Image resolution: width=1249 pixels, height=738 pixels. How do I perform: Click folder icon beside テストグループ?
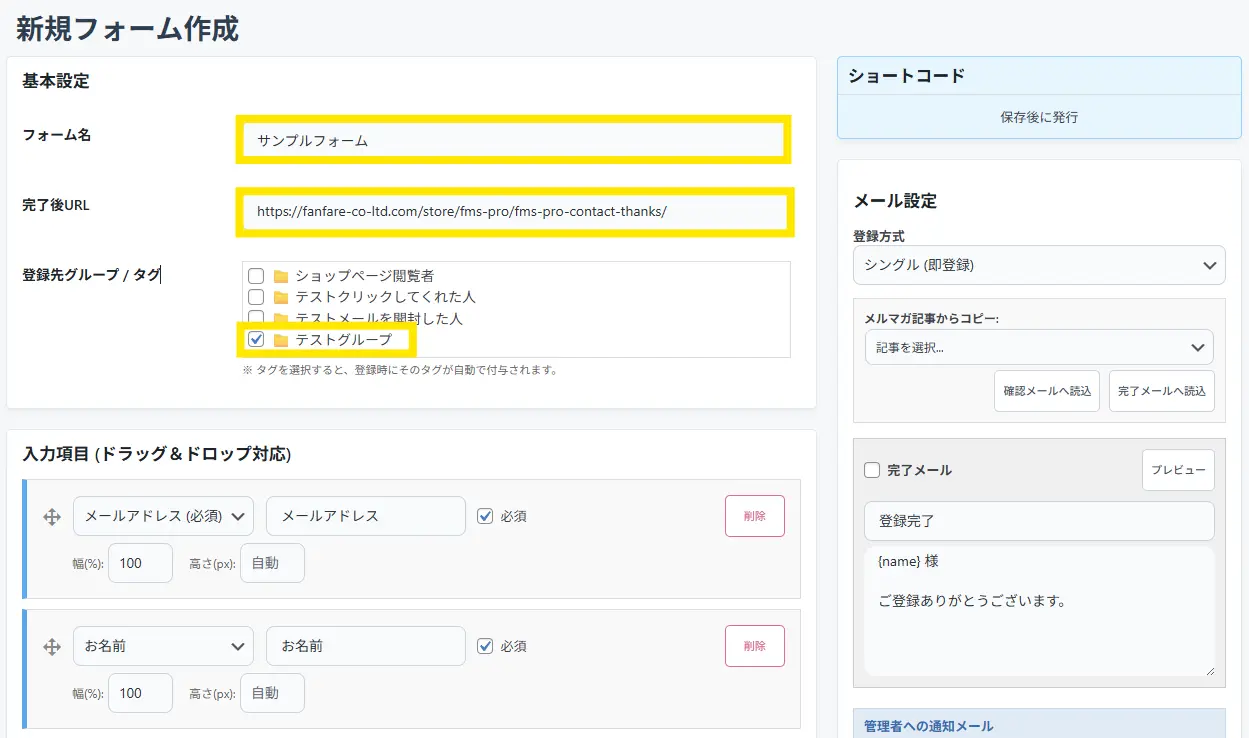pyautogui.click(x=281, y=341)
